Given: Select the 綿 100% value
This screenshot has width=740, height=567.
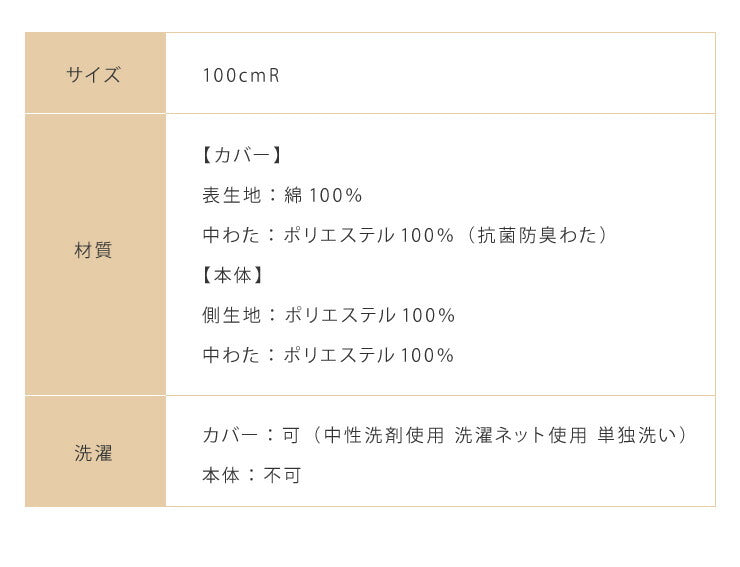Looking at the screenshot, I should (x=323, y=196).
